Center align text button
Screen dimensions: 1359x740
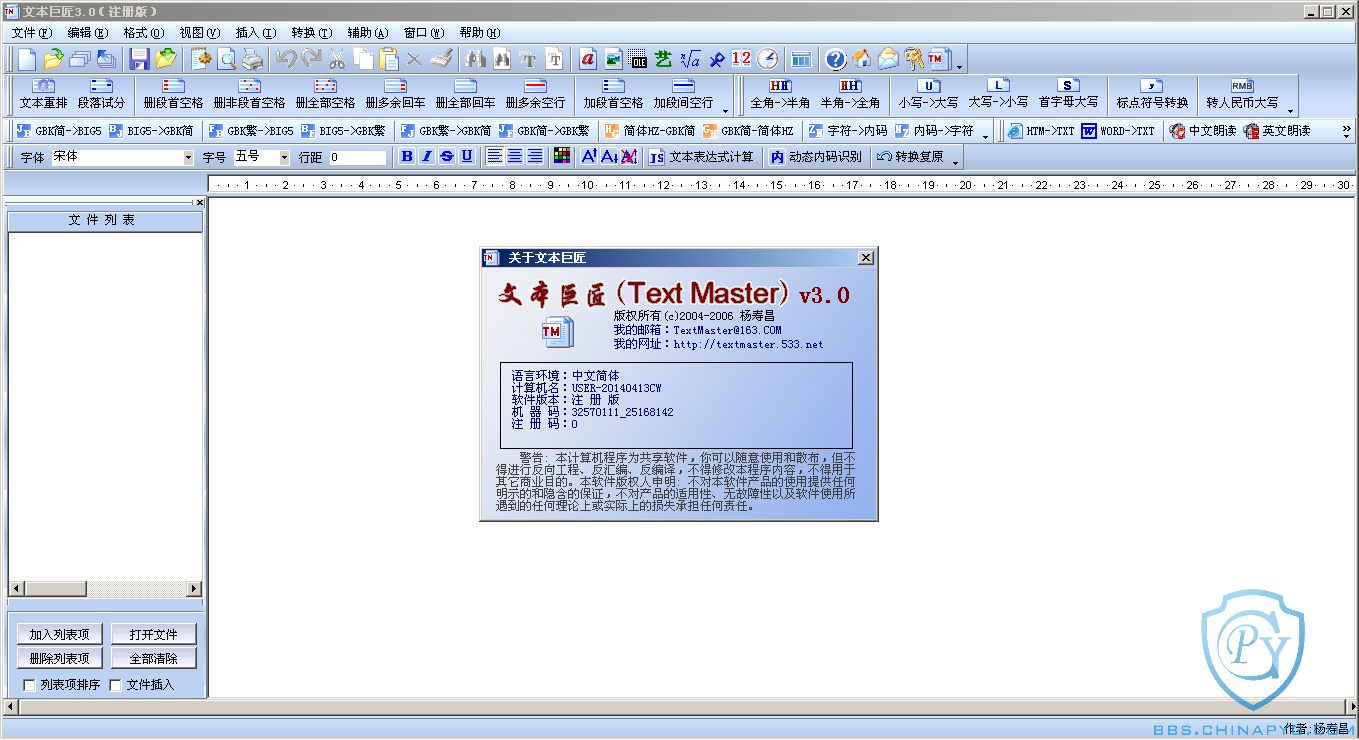pos(515,156)
